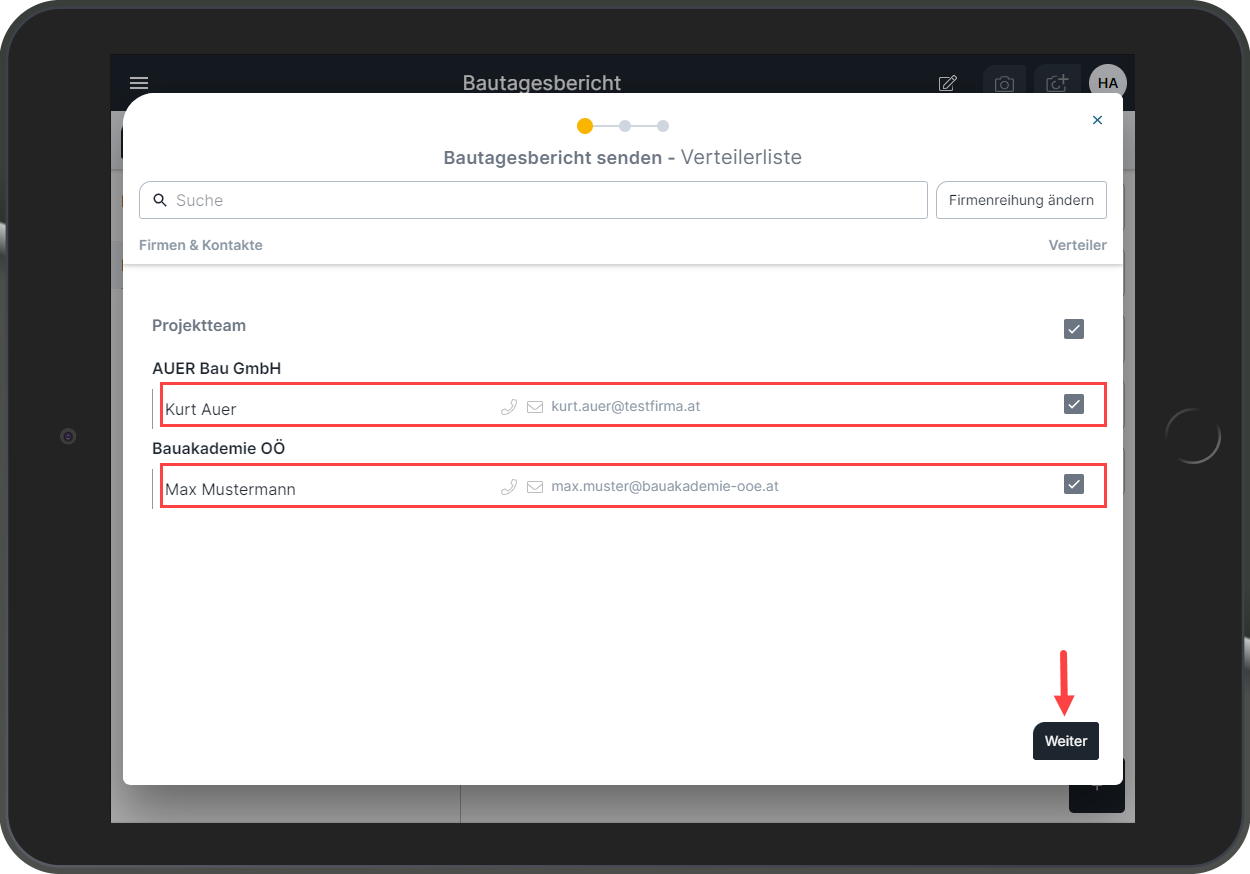
Task: Open the HA user avatar
Action: [1108, 83]
